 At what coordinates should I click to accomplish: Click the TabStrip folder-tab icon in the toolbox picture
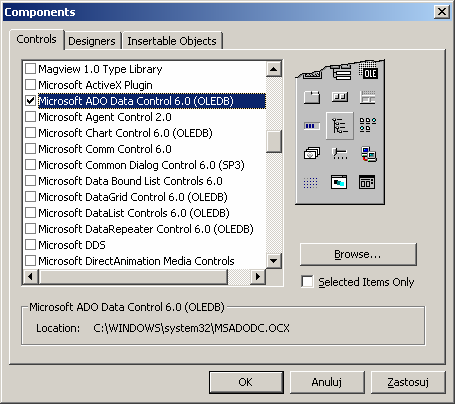click(x=312, y=98)
